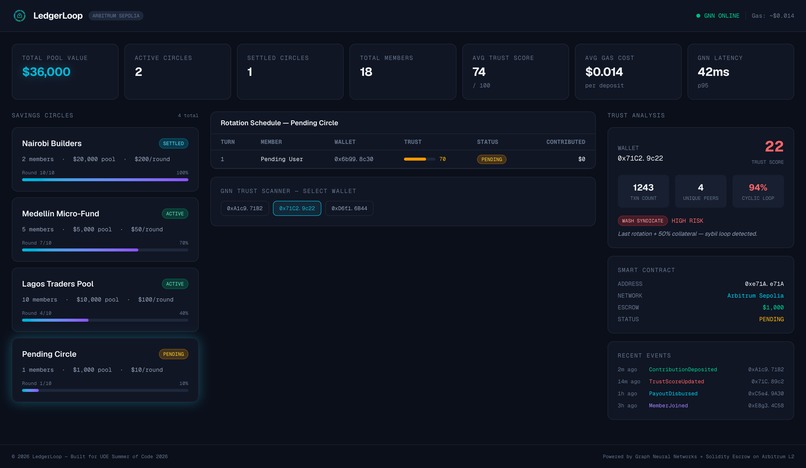The width and height of the screenshot is (806, 468).
Task: Click Lagos Traders Pool round 4/10 progress bar
Action: (x=105, y=320)
